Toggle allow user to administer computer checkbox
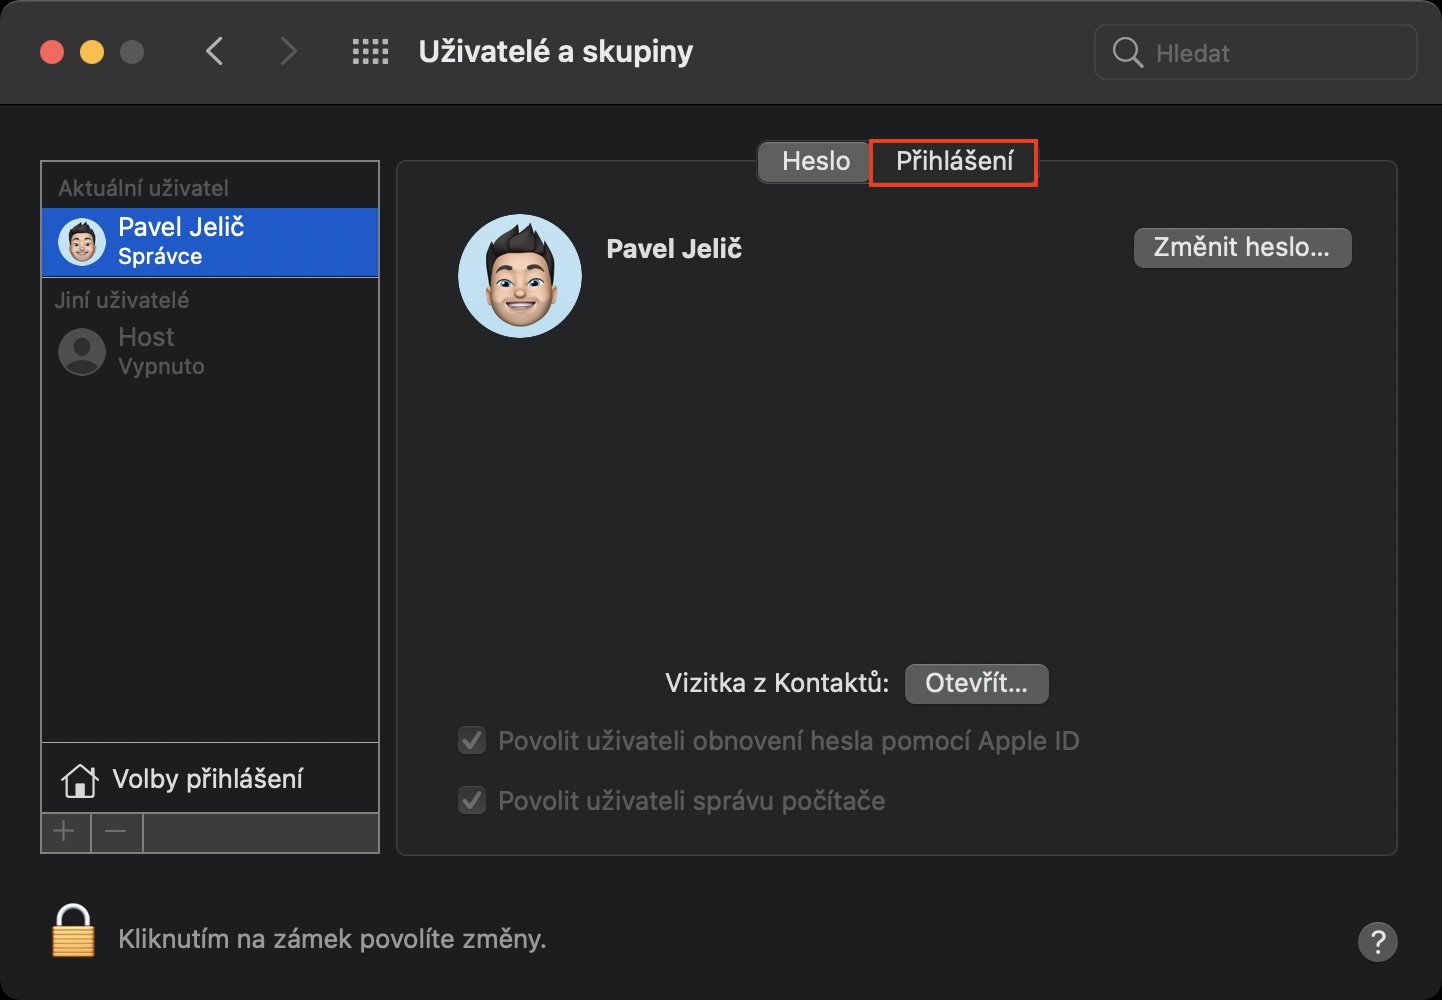The image size is (1442, 1000). [472, 801]
